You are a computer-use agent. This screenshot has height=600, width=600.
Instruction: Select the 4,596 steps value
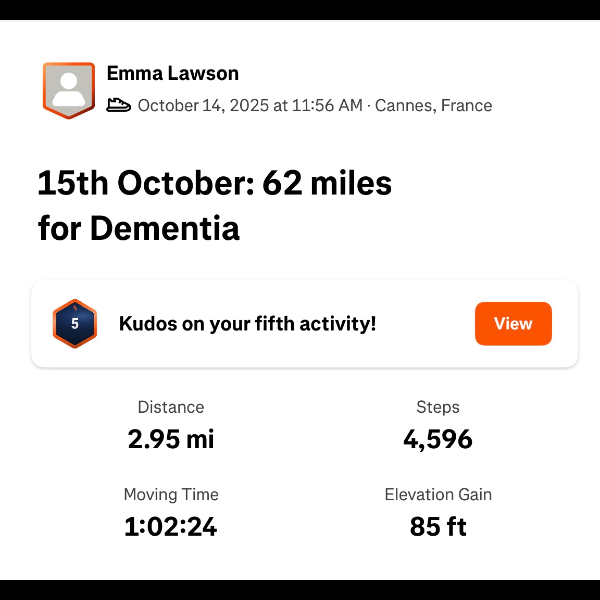point(438,438)
